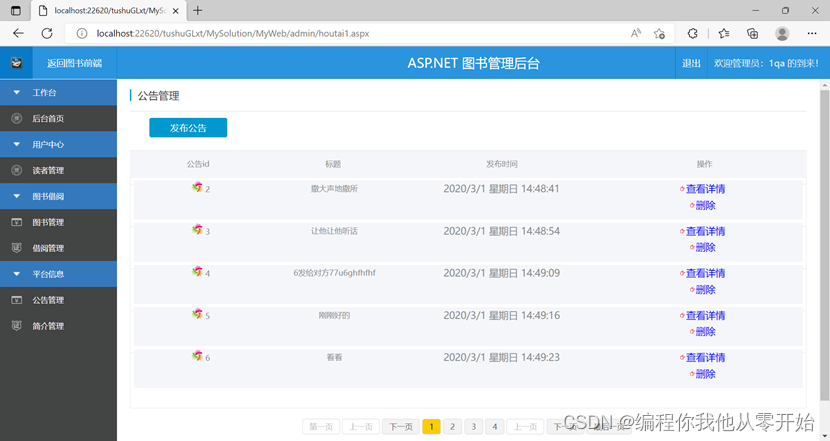Screen dimensions: 830x441
Task: Go back using the browser back arrow
Action: (x=19, y=33)
